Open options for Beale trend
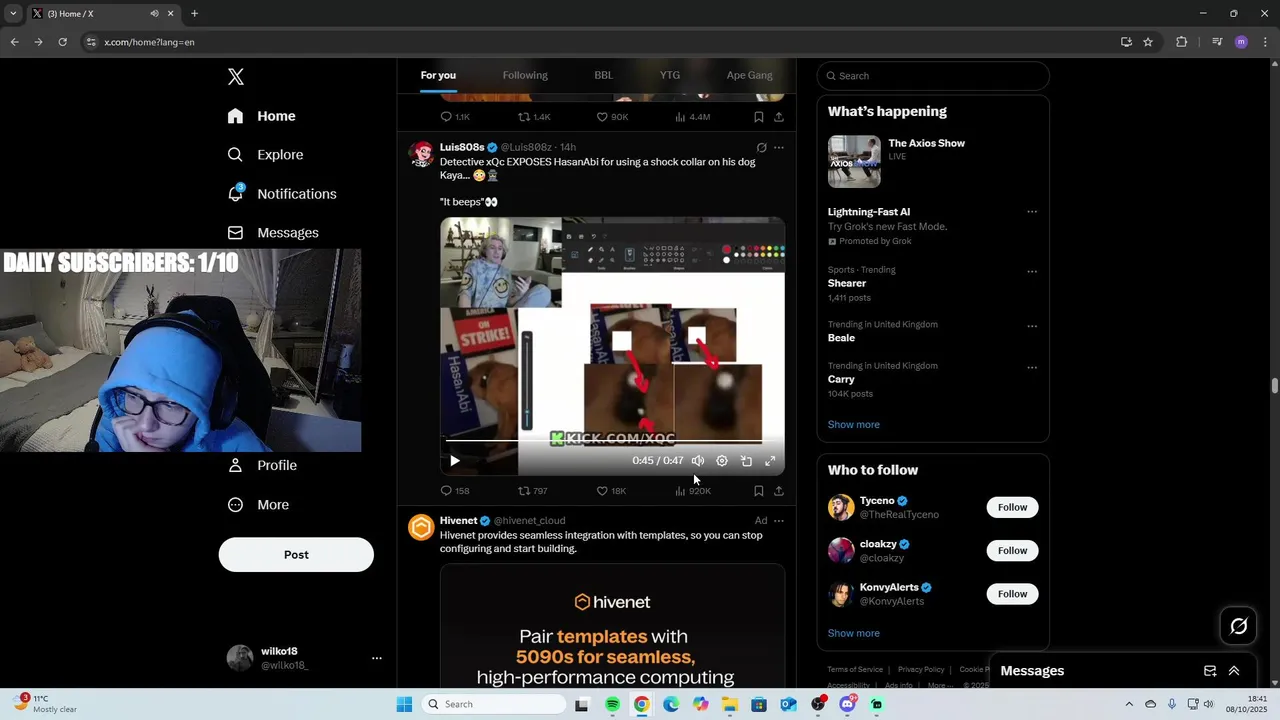The width and height of the screenshot is (1280, 720). click(x=1032, y=326)
